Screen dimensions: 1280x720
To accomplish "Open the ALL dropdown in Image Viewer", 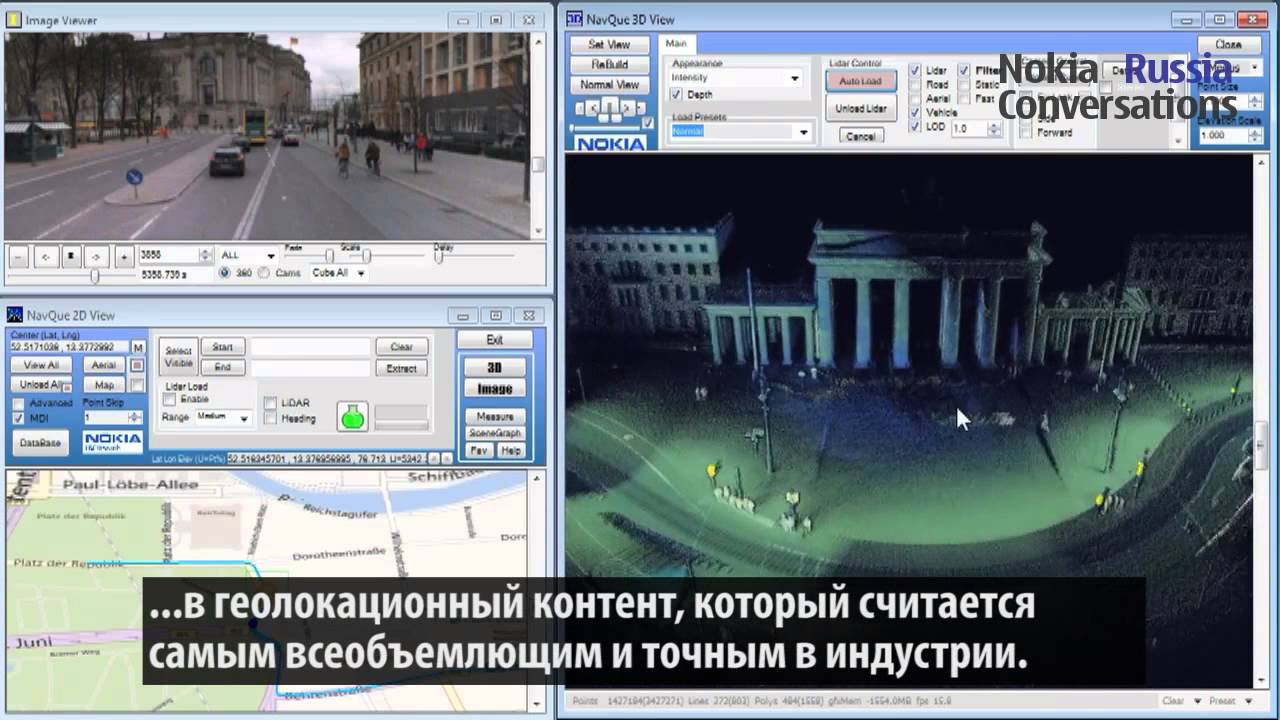I will click(x=247, y=255).
